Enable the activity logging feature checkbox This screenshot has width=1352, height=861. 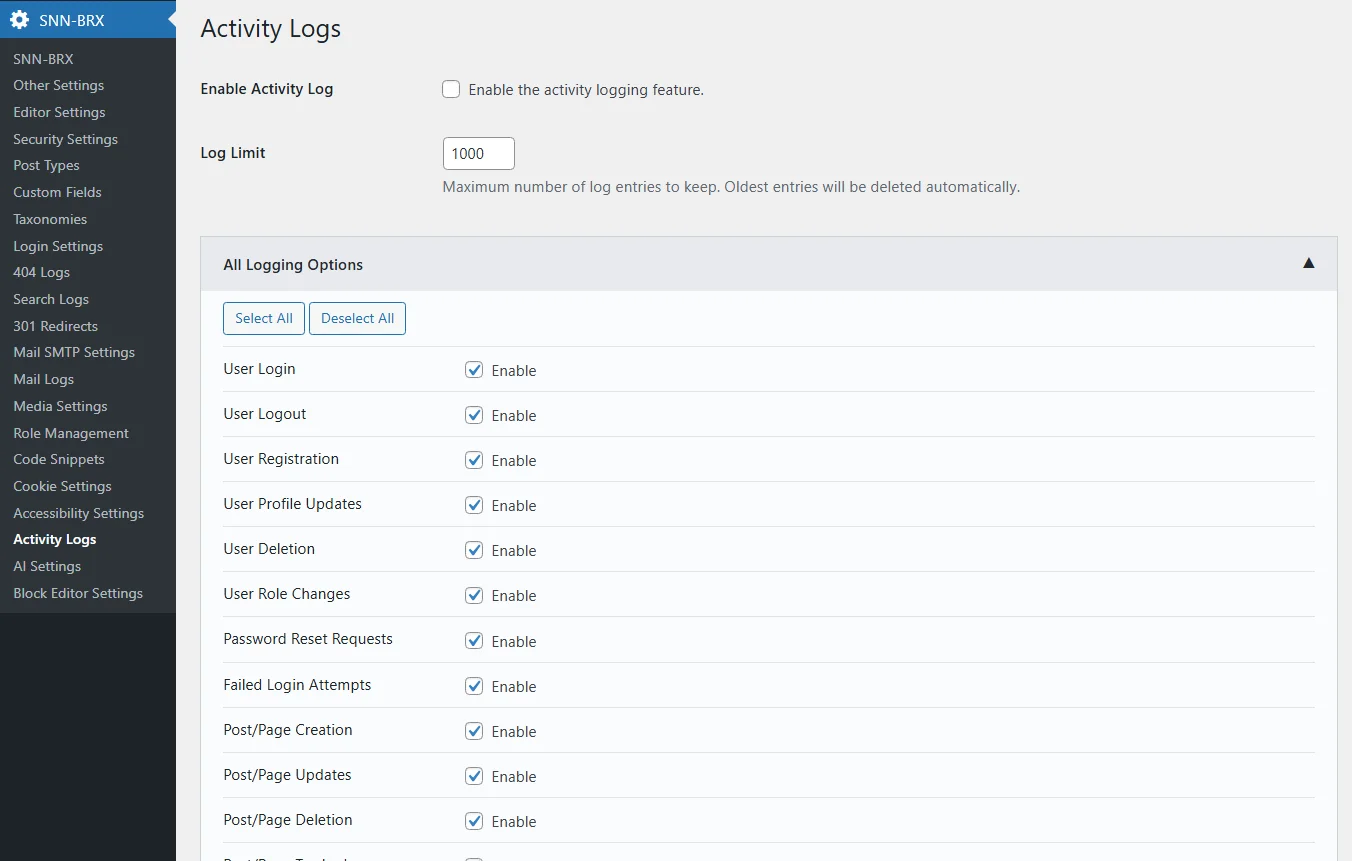pyautogui.click(x=451, y=90)
